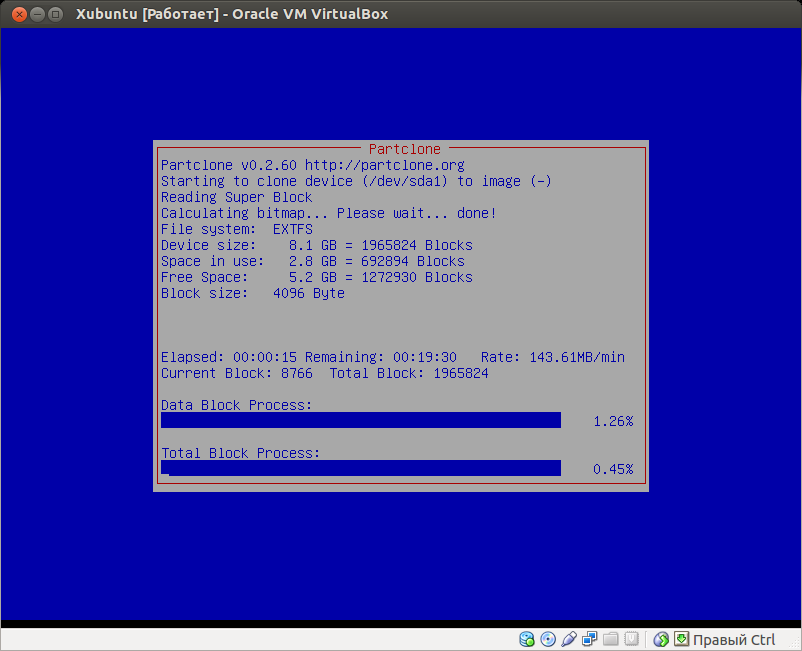
Task: Click the 'File system: EXTFS' line
Action: pyautogui.click(x=237, y=229)
